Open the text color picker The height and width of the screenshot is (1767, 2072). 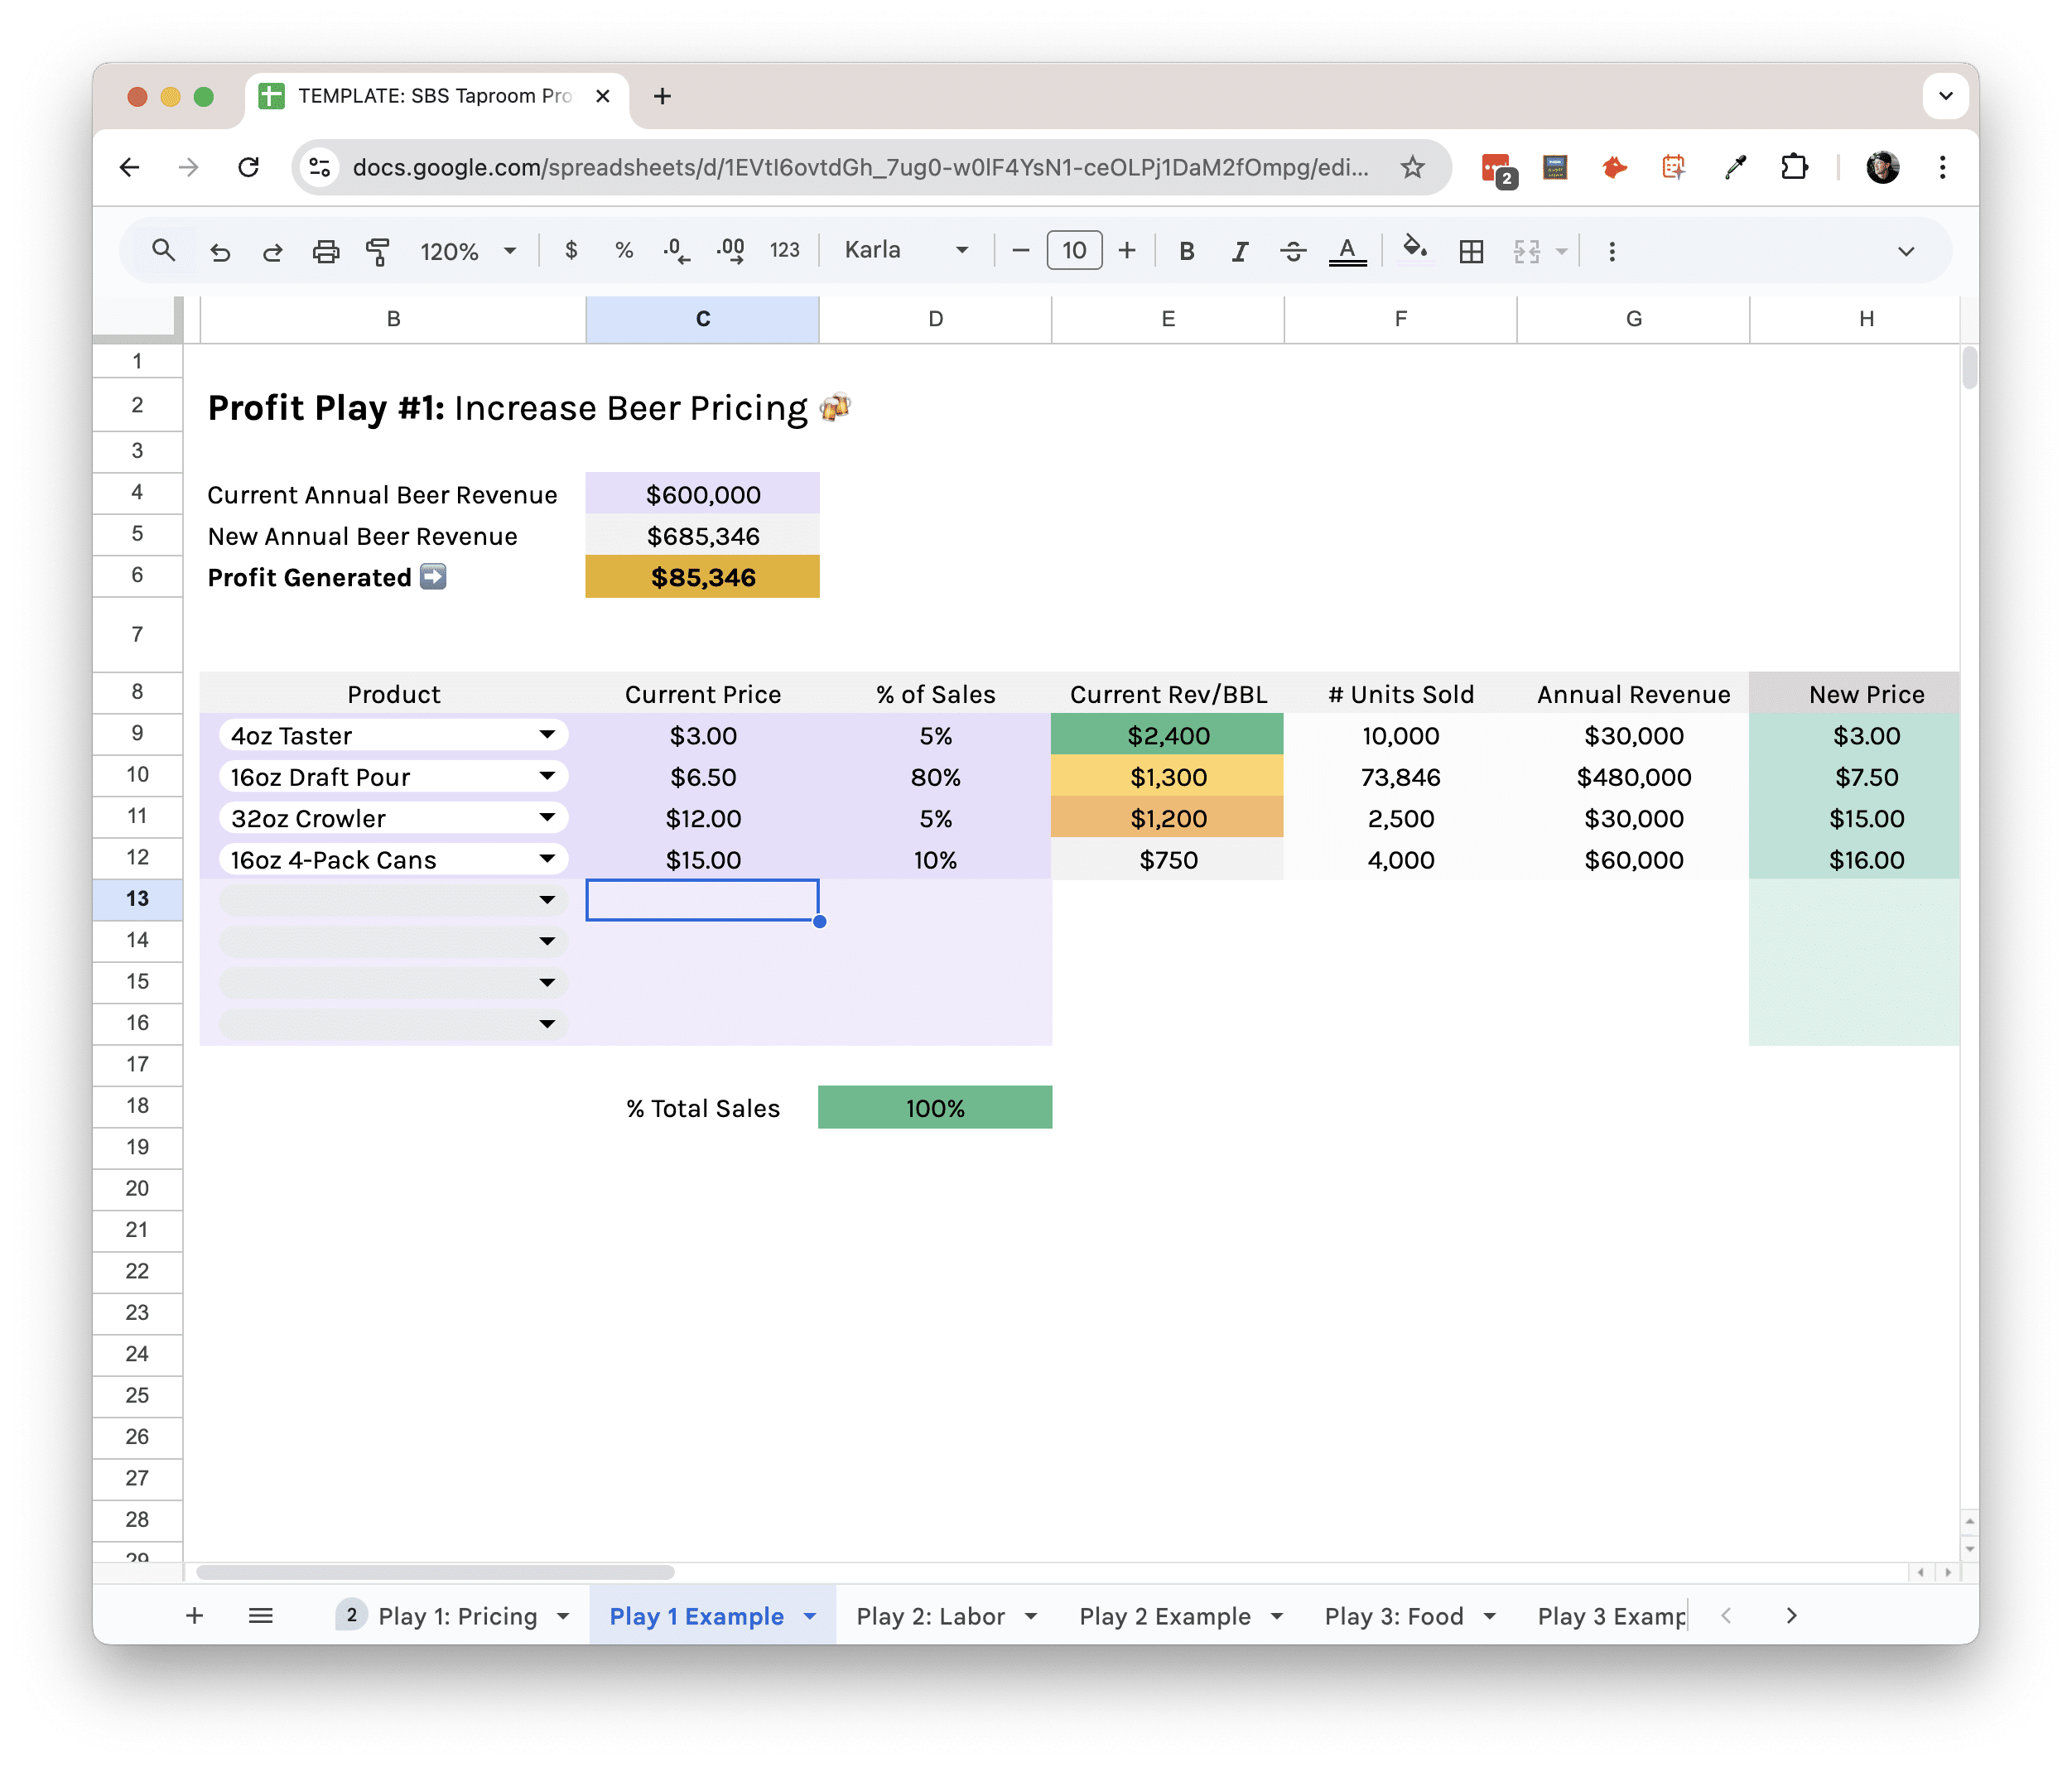pyautogui.click(x=1347, y=250)
